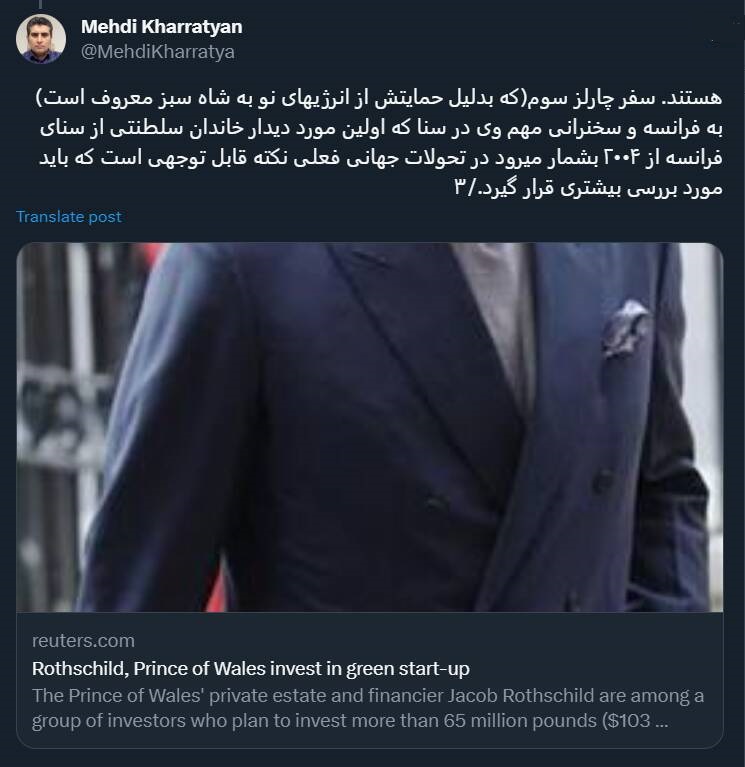Click the Translate post link
The height and width of the screenshot is (767, 745).
(x=68, y=217)
